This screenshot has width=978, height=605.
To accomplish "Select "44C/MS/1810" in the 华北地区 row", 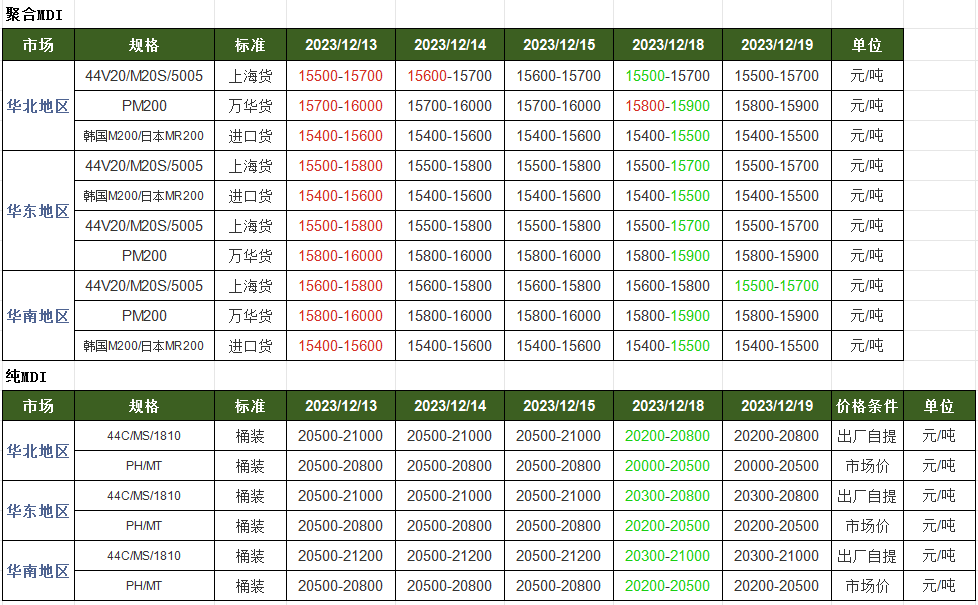I will pyautogui.click(x=144, y=436).
